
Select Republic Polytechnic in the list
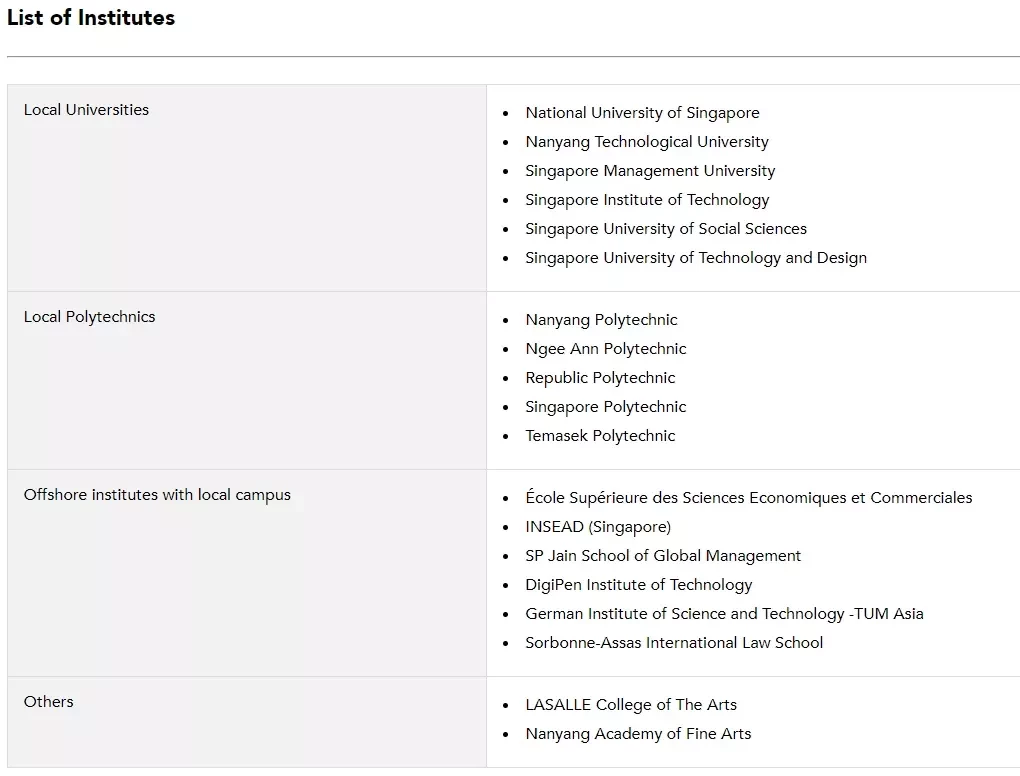[600, 378]
